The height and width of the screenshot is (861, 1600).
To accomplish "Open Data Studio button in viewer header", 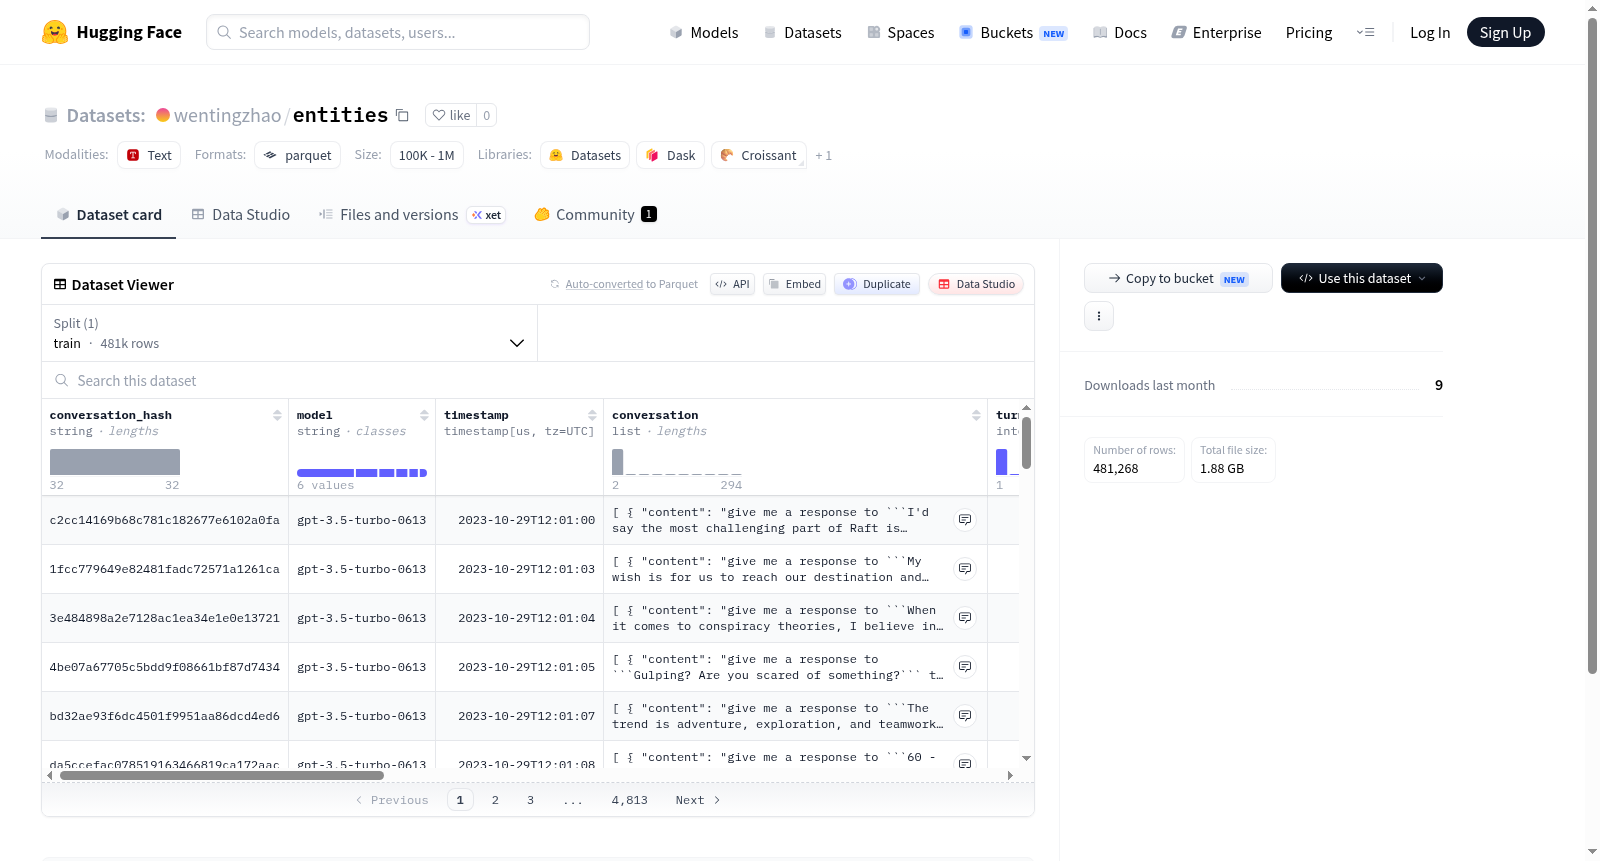I will pos(975,284).
